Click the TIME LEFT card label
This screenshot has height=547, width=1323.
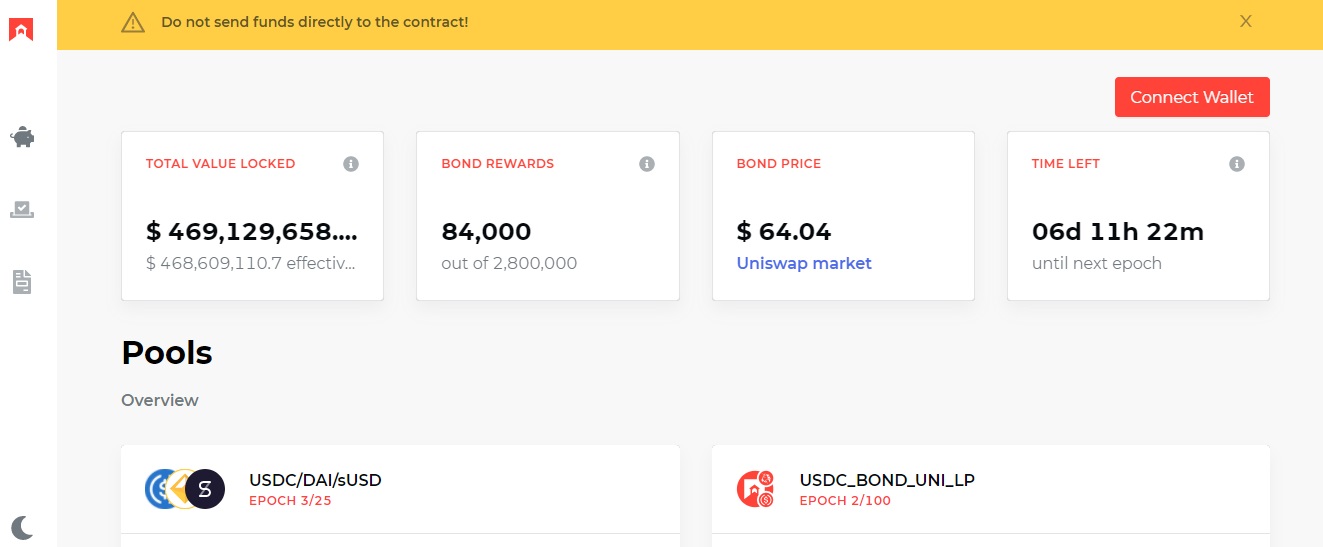[x=1066, y=164]
